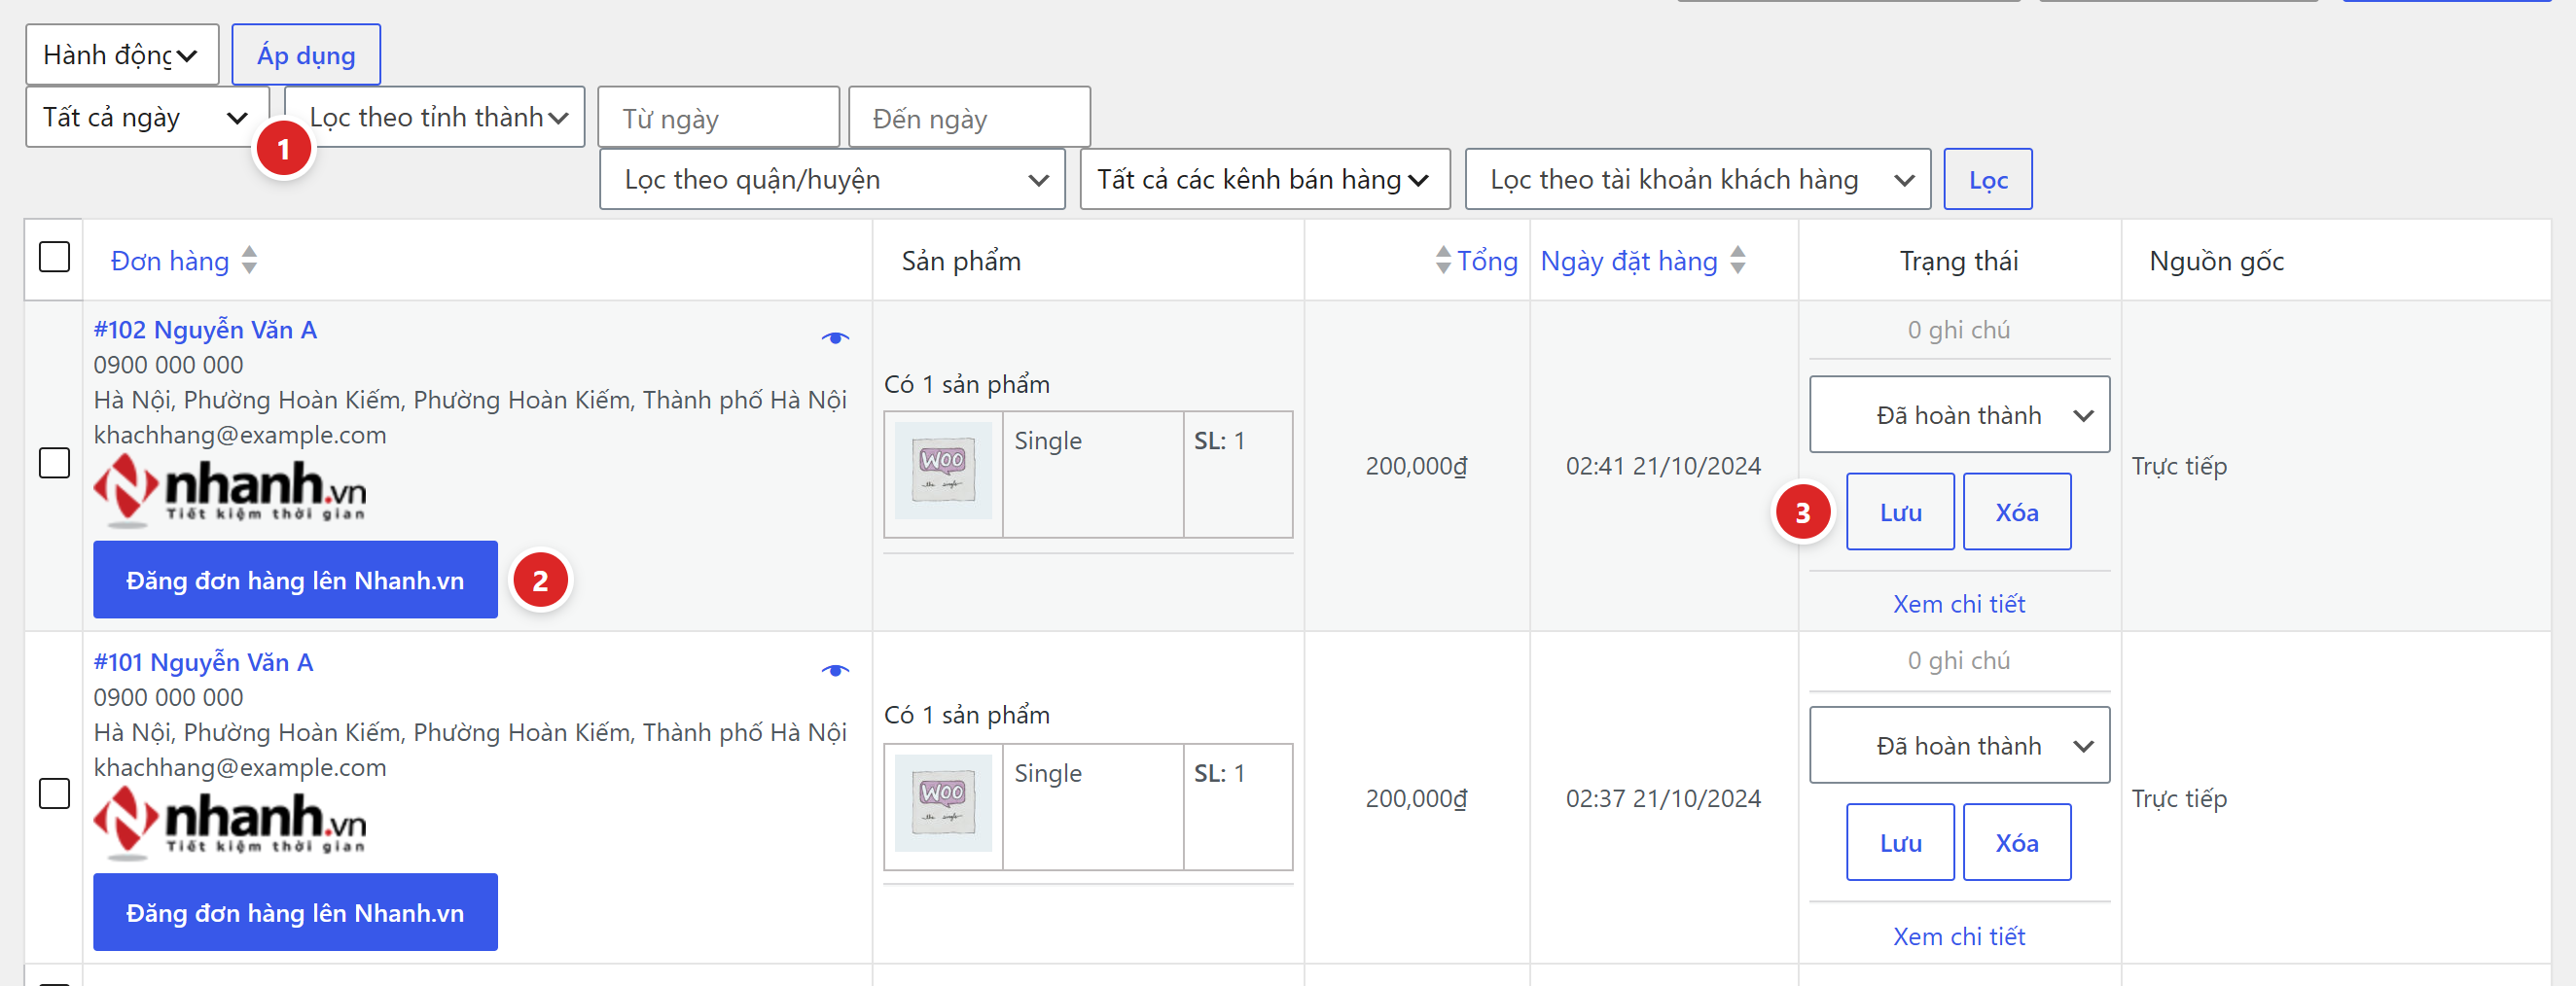
Task: Click the order time 02:37 21/10/2024
Action: 1663,798
